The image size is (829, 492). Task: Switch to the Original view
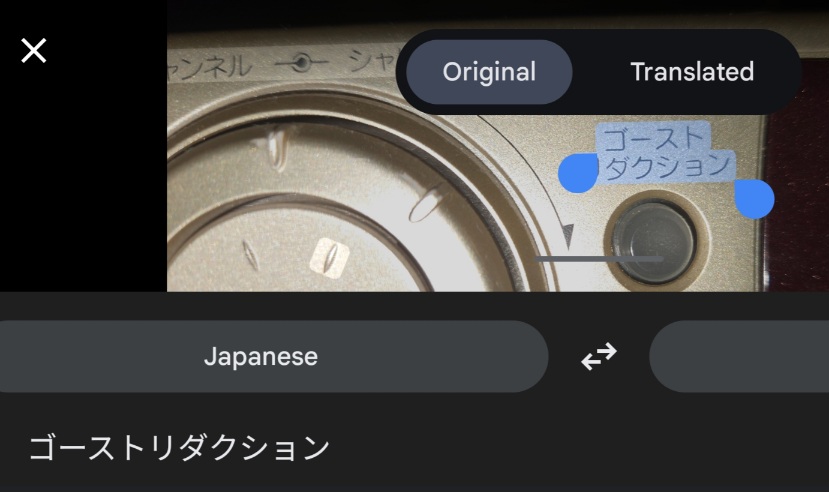[x=489, y=72]
